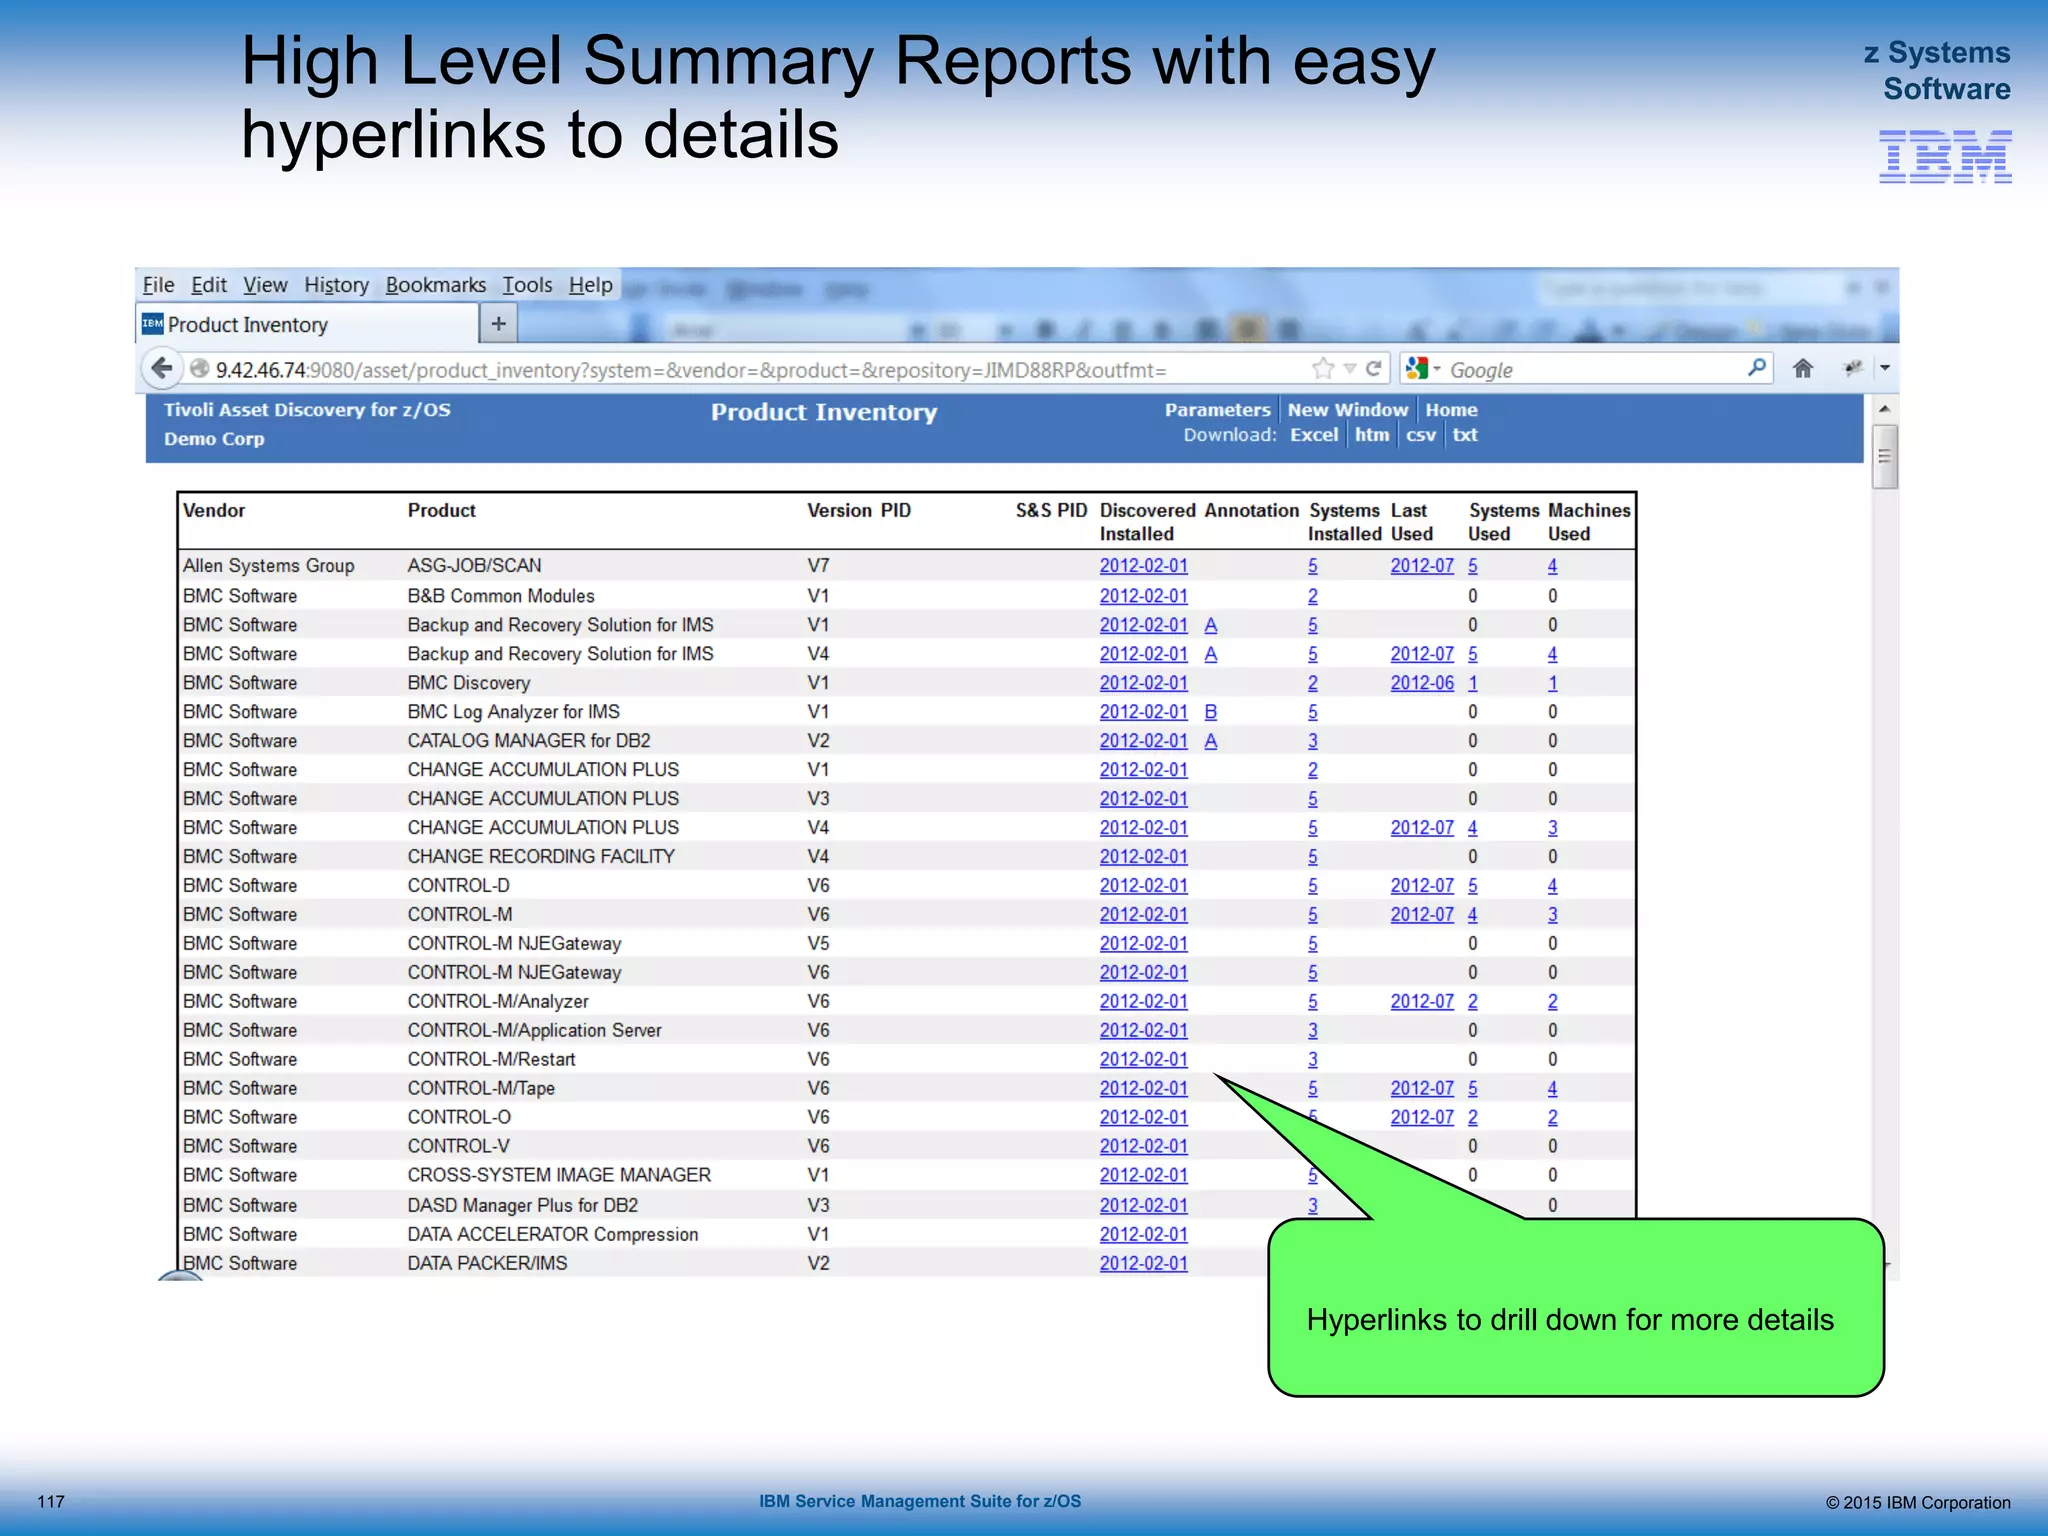This screenshot has width=2048, height=1536.
Task: Click DATA ACCELERATOR Compression discovered date
Action: [1143, 1234]
